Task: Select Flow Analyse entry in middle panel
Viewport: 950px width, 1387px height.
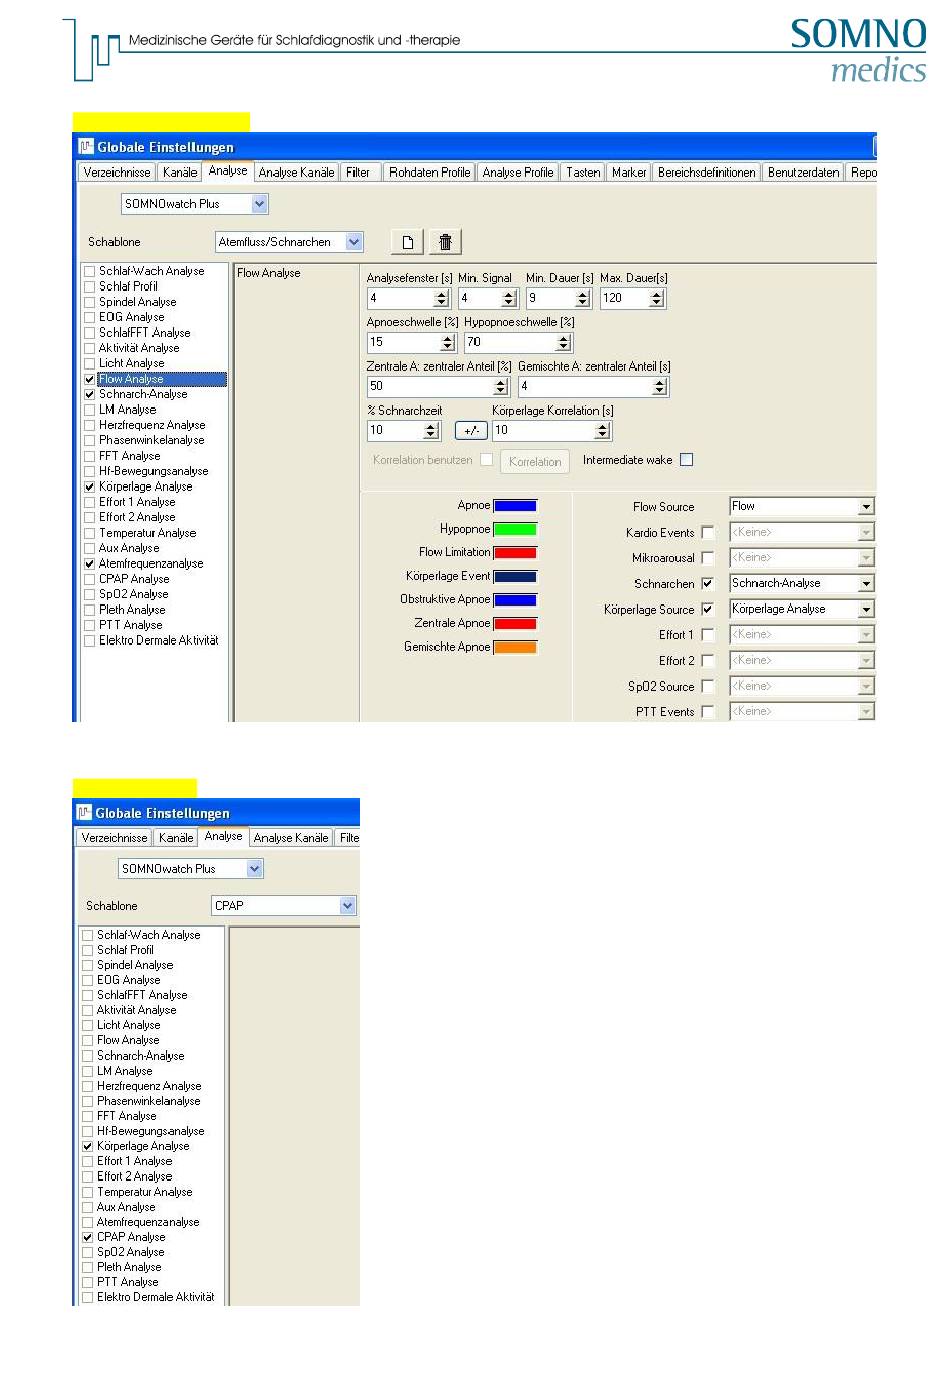Action: click(269, 273)
